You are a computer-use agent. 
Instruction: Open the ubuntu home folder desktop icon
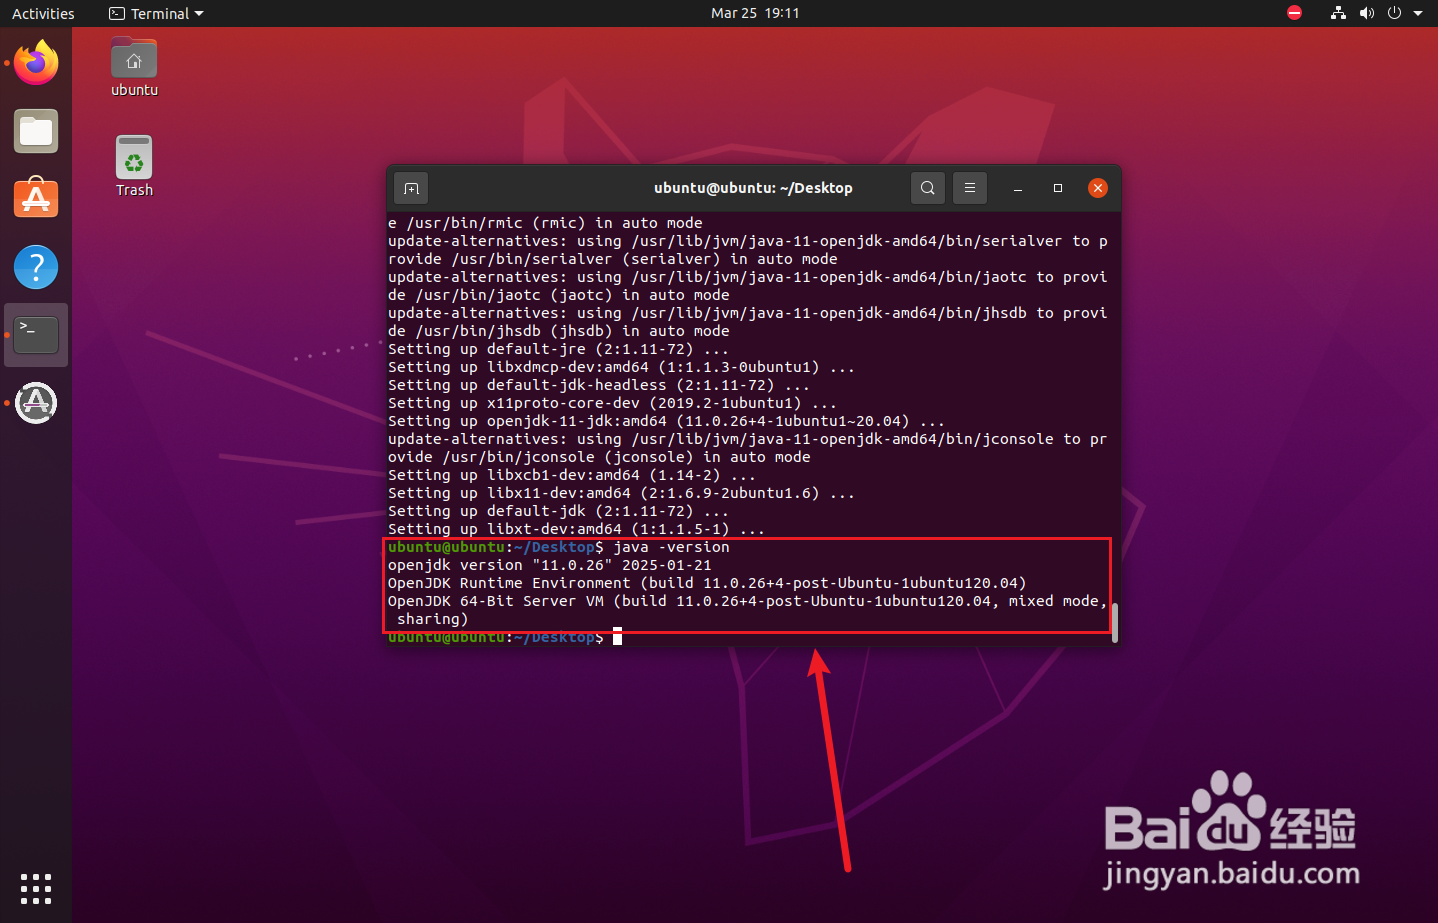(x=134, y=67)
